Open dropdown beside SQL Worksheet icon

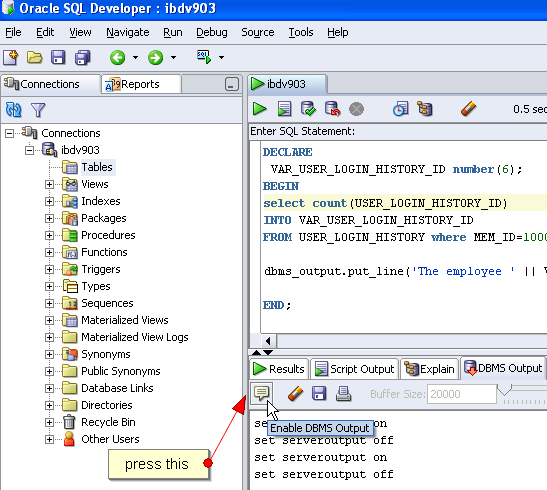click(221, 58)
